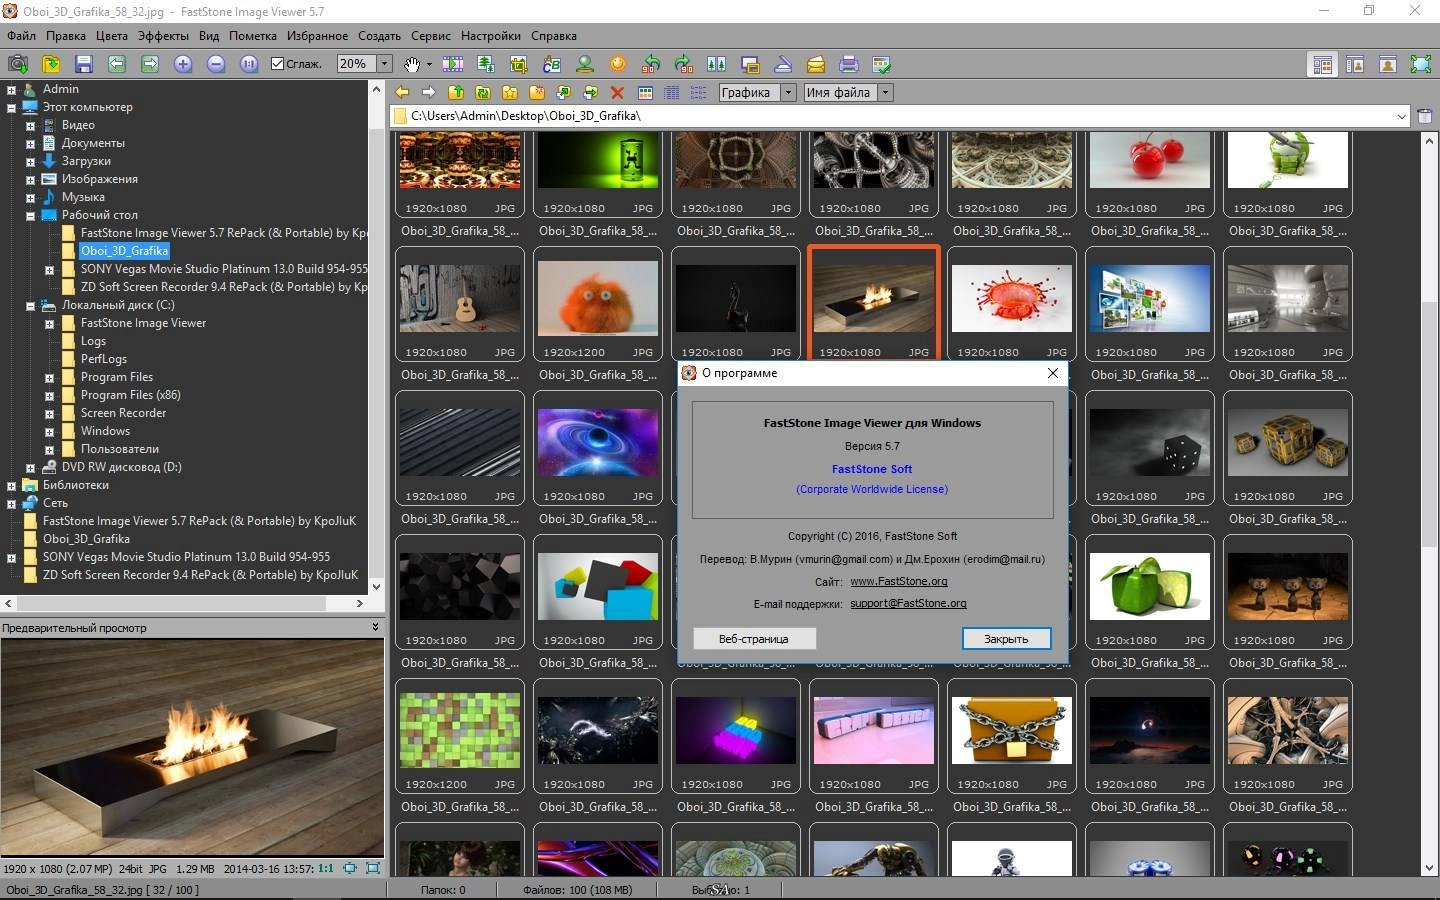Screen dimensions: 1440x900
Task: Click the Print printer icon
Action: 849,64
